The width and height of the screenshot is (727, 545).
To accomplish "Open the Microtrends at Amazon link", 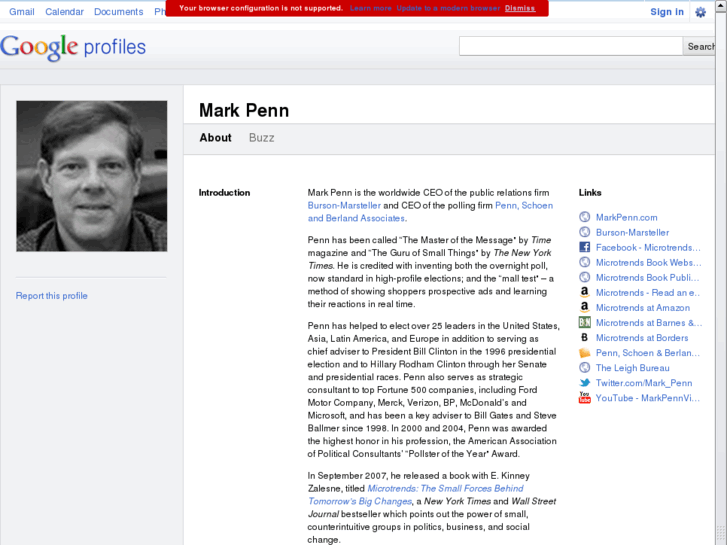I will (x=643, y=308).
